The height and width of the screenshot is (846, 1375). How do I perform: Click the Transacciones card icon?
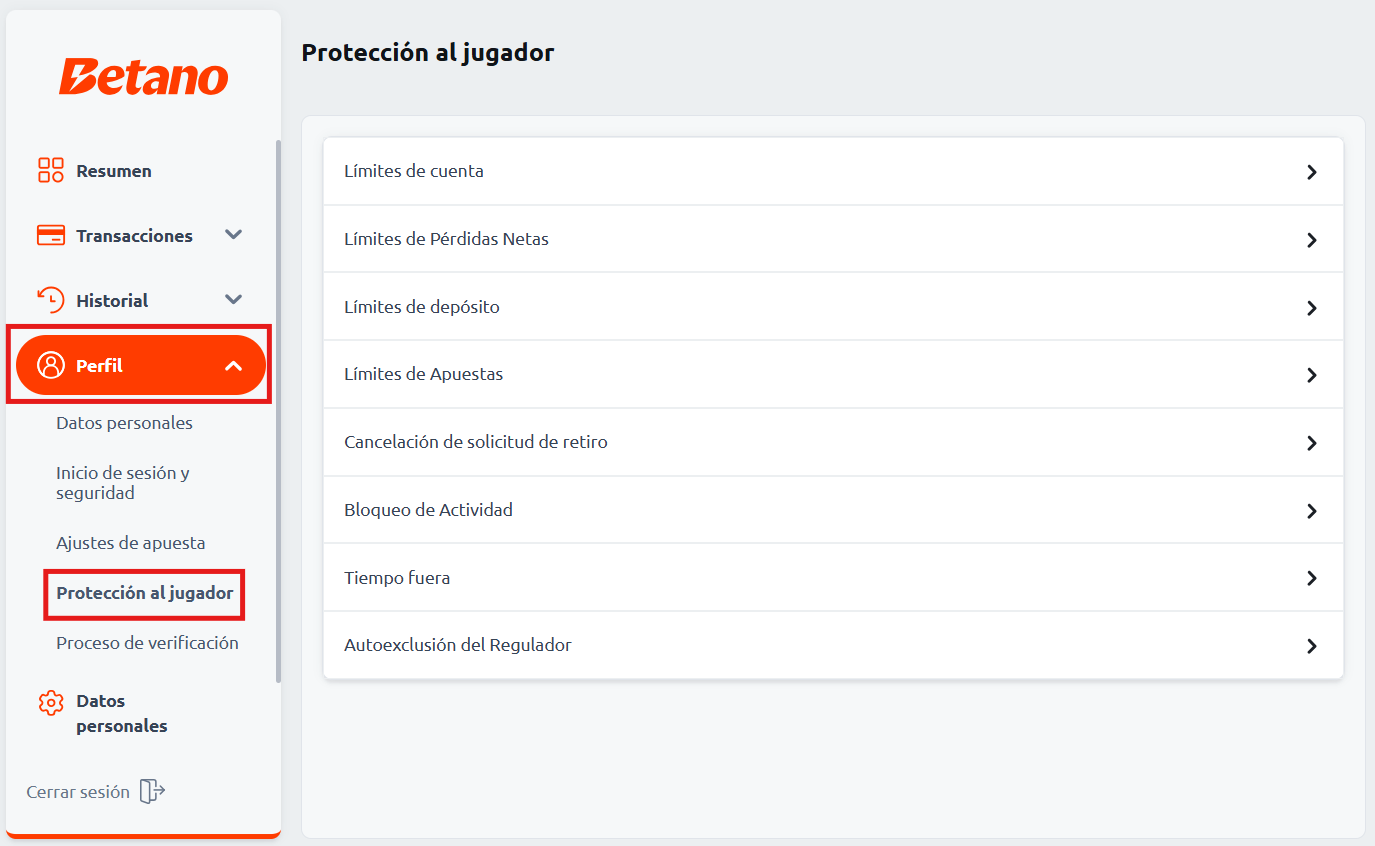coord(51,236)
